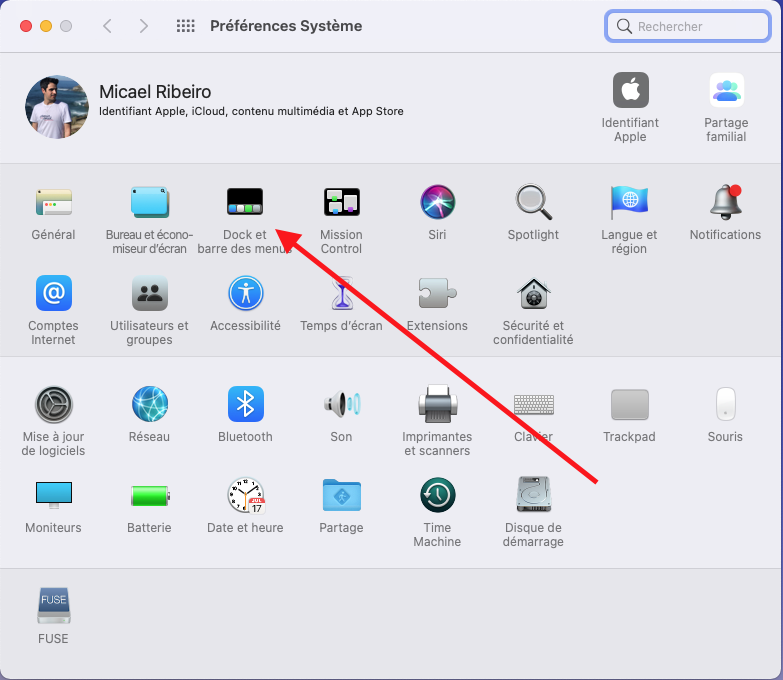The height and width of the screenshot is (680, 783).
Task: Click the Rechercher search field
Action: [688, 26]
